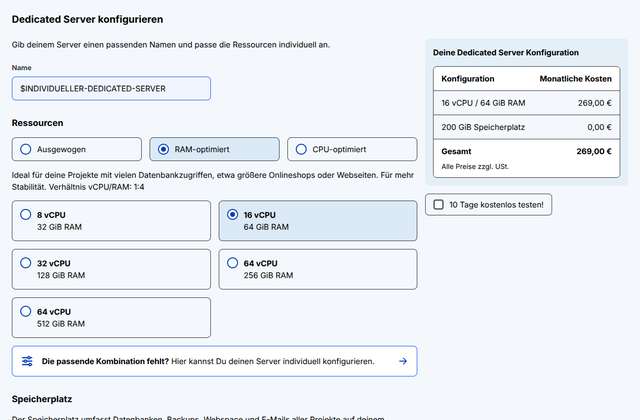Select the RAM-optimiert resource profile

tap(214, 149)
